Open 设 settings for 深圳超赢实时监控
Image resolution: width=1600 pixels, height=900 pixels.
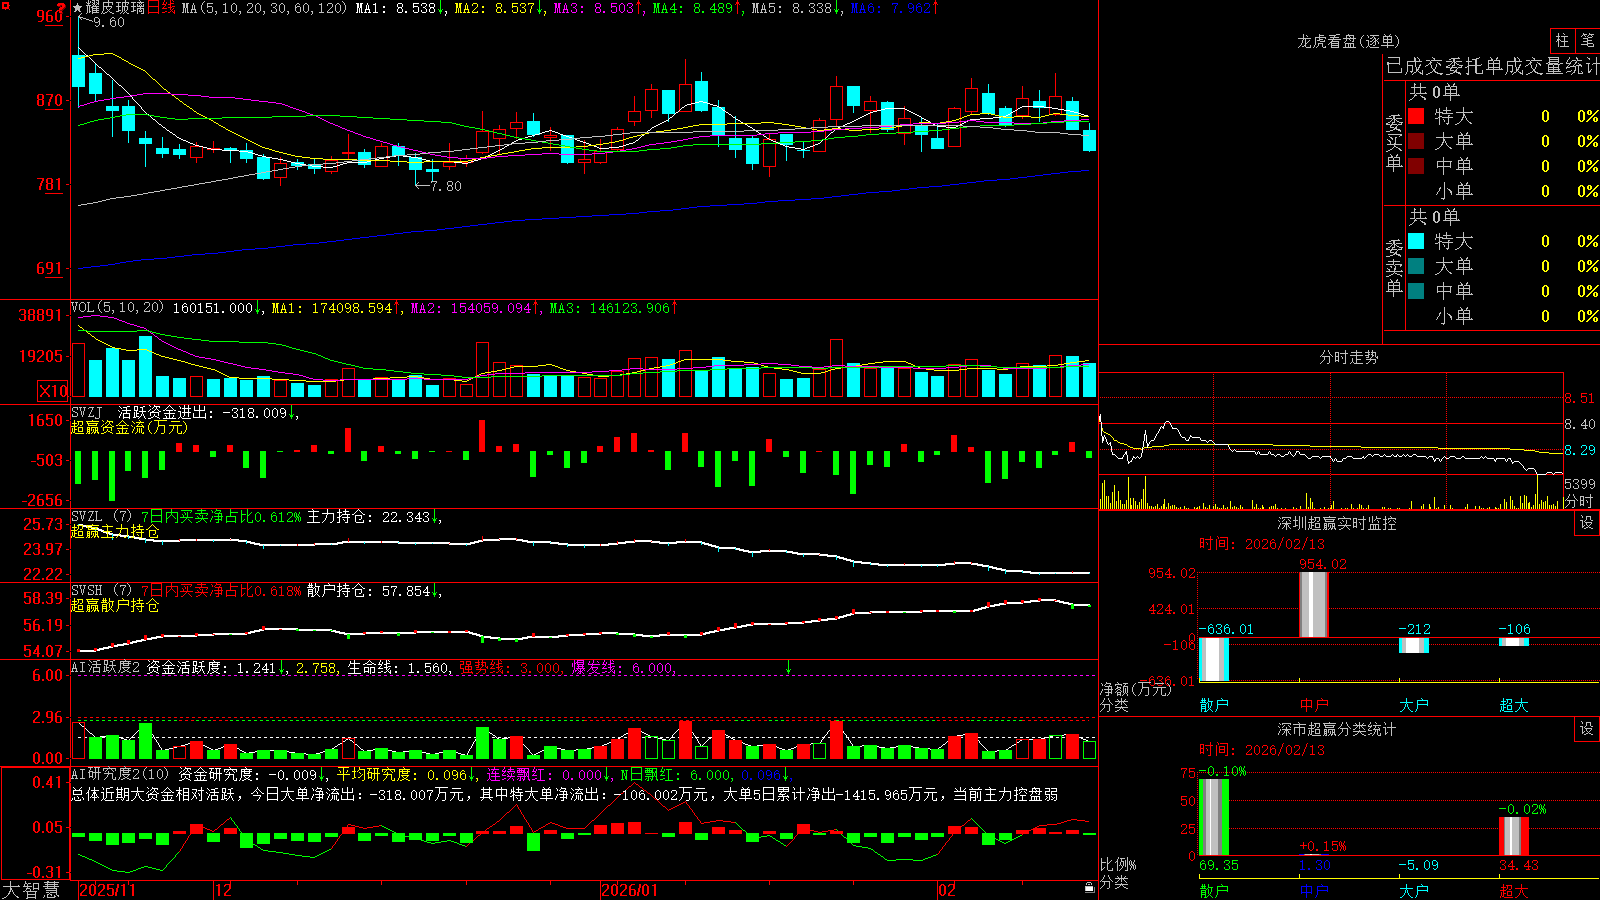click(1586, 523)
